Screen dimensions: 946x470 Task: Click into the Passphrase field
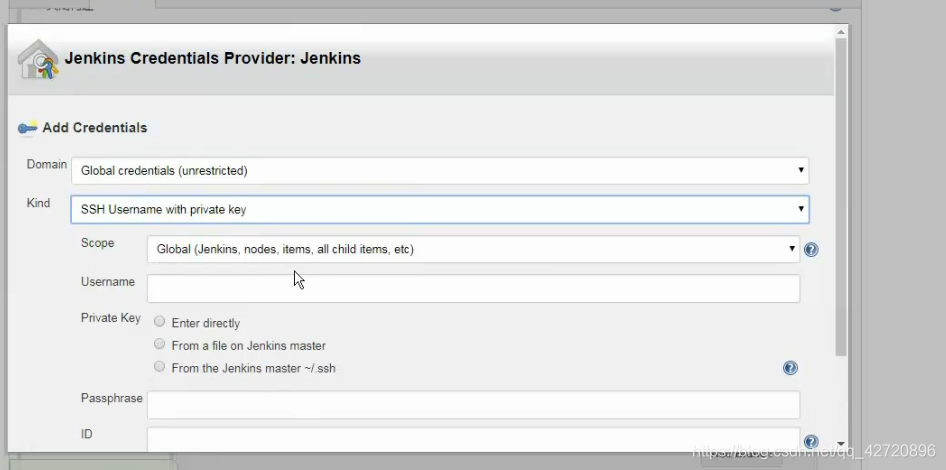(474, 405)
